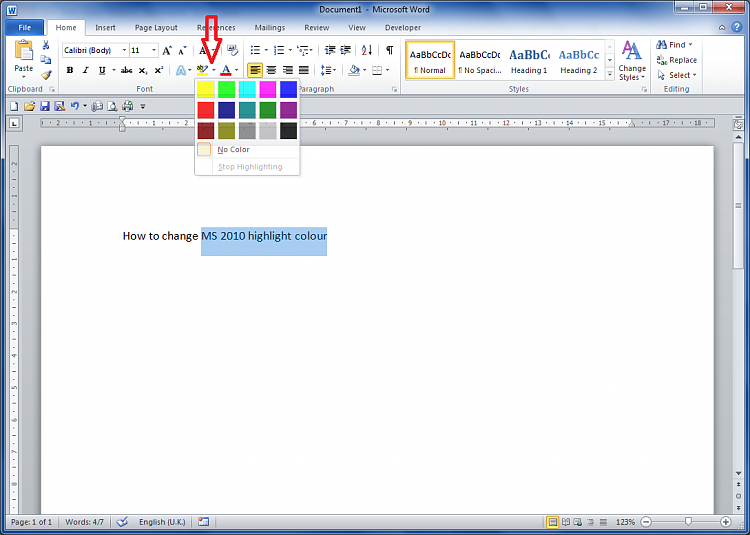Viewport: 750px width, 535px height.
Task: Toggle Justify alignment
Action: 304,70
